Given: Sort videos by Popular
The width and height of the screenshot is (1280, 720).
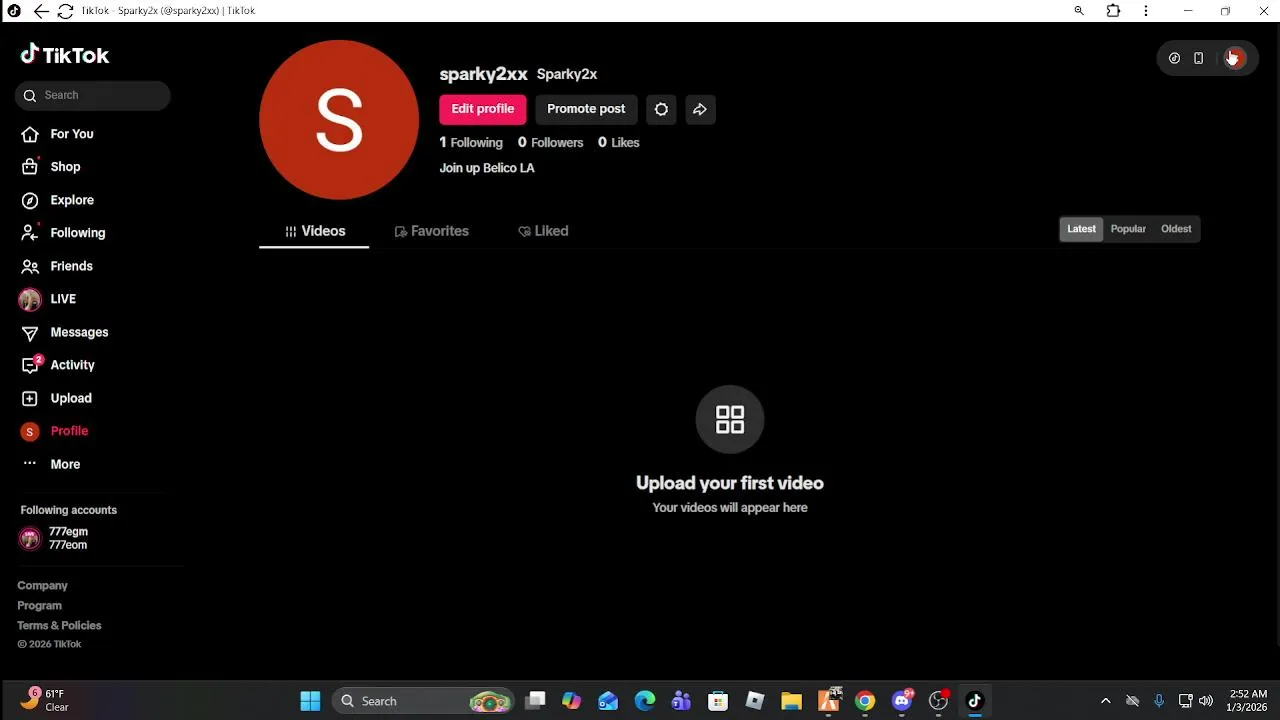Looking at the screenshot, I should pyautogui.click(x=1128, y=229).
